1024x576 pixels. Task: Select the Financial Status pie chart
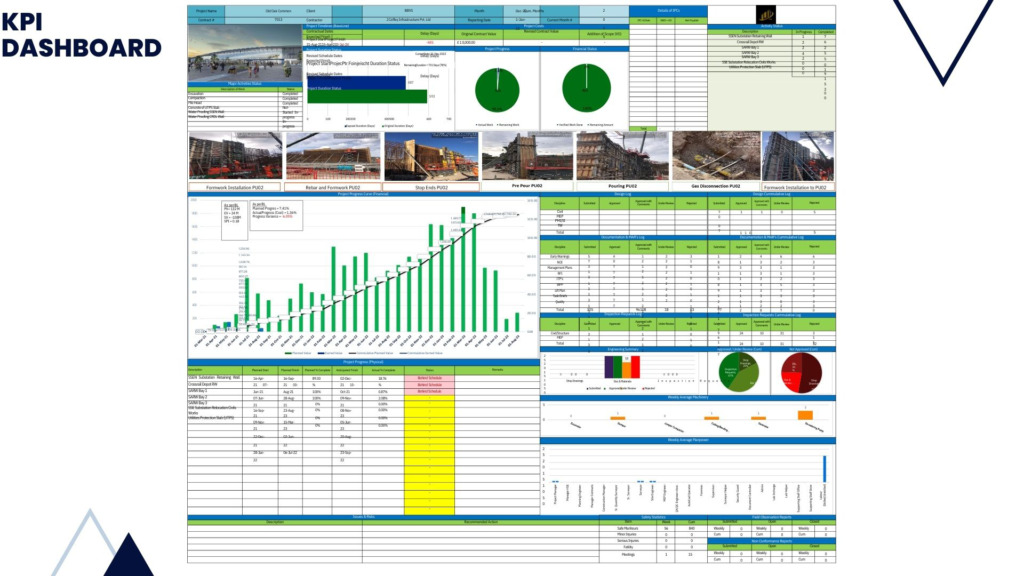tap(585, 89)
